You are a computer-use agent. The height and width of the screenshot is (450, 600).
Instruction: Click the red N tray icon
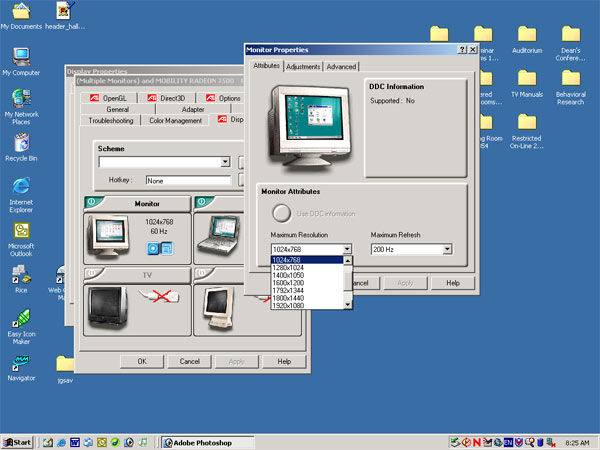click(476, 443)
